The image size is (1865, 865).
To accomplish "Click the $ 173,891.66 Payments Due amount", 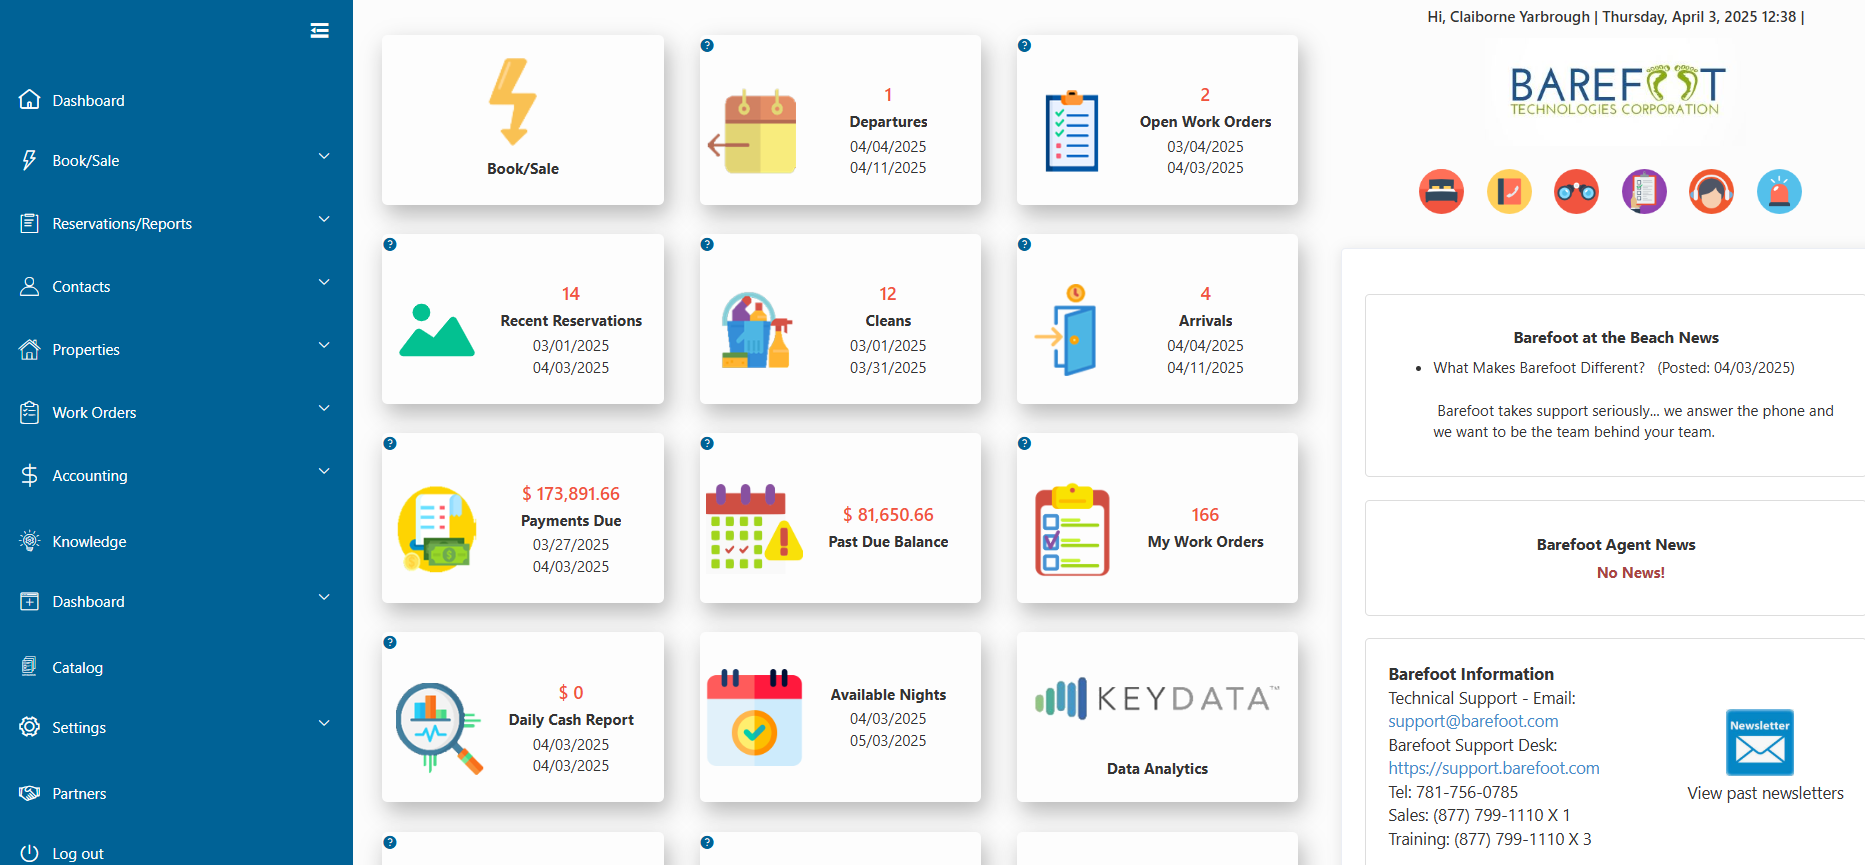I will [571, 494].
